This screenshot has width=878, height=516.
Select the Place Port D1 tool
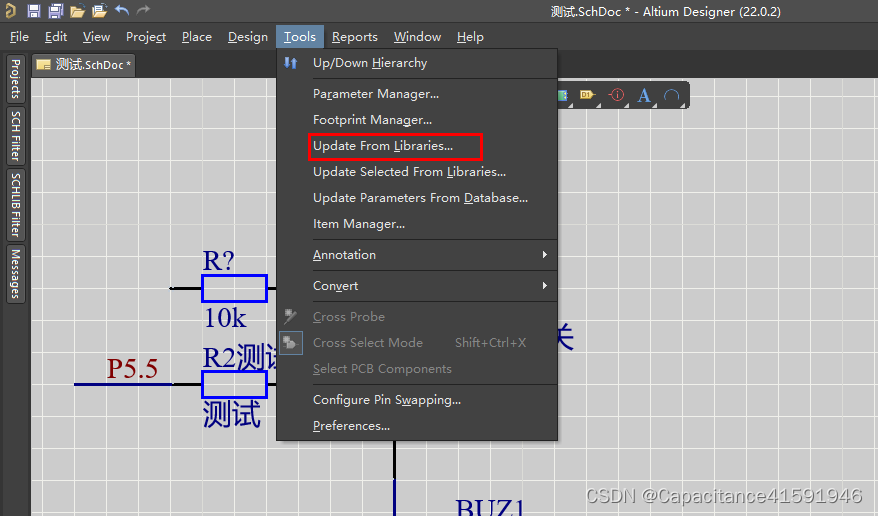tap(586, 95)
